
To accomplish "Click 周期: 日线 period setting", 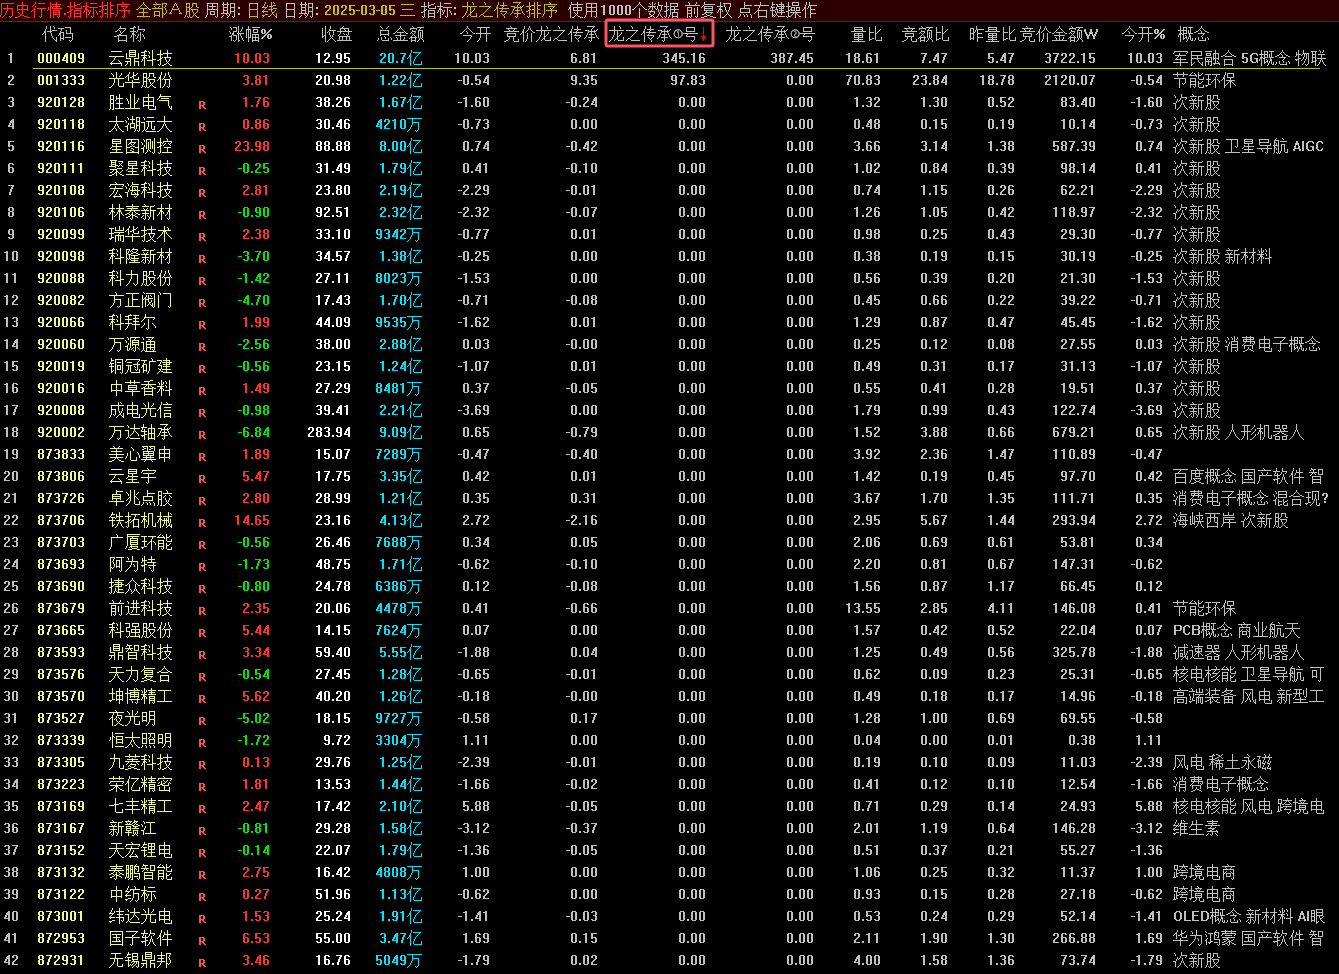I will (x=241, y=10).
